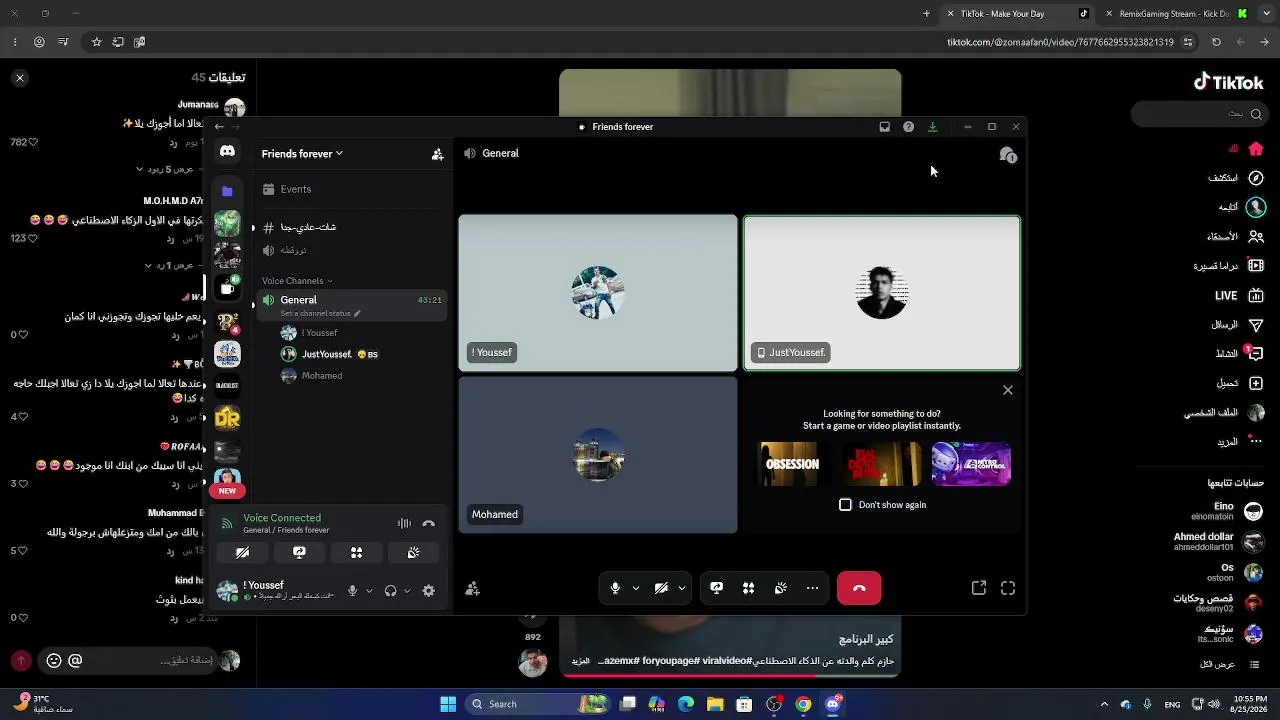Focus the JustYoussef. video tile

pos(881,293)
